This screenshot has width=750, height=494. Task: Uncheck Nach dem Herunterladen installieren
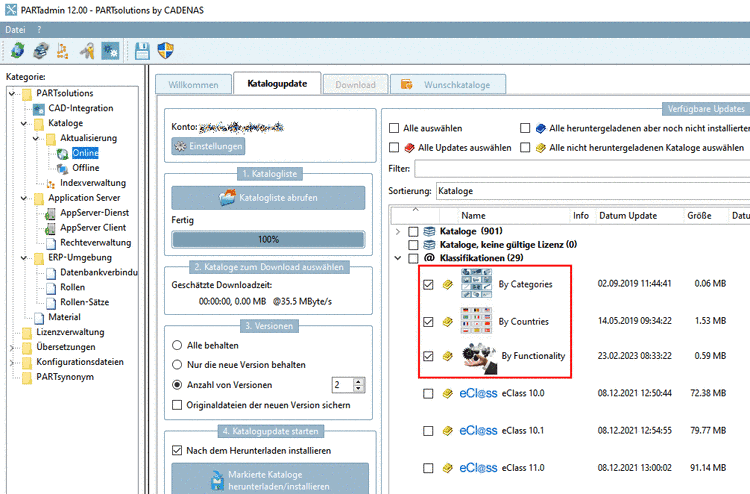click(177, 450)
